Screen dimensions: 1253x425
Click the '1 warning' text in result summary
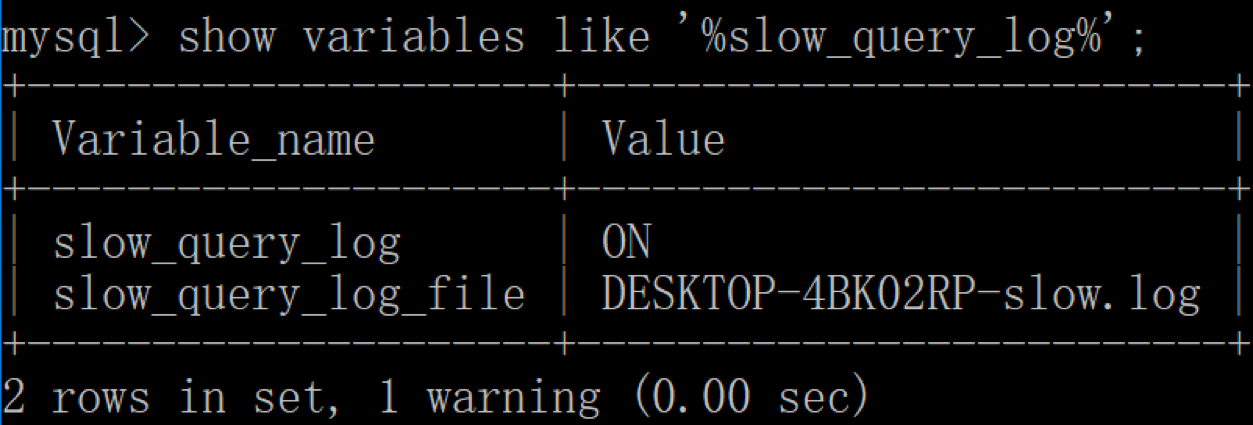[489, 398]
